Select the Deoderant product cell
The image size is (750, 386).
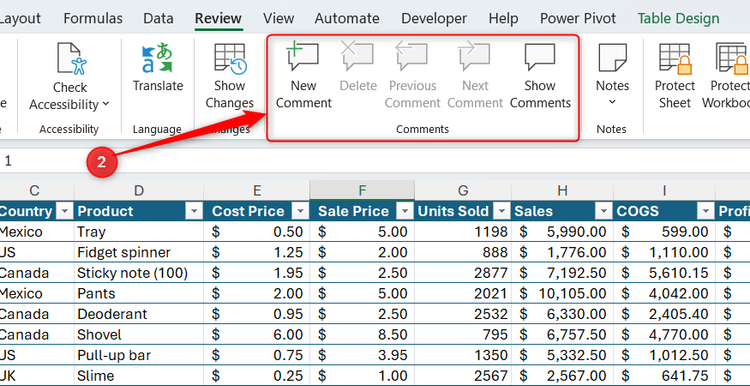pyautogui.click(x=139, y=314)
